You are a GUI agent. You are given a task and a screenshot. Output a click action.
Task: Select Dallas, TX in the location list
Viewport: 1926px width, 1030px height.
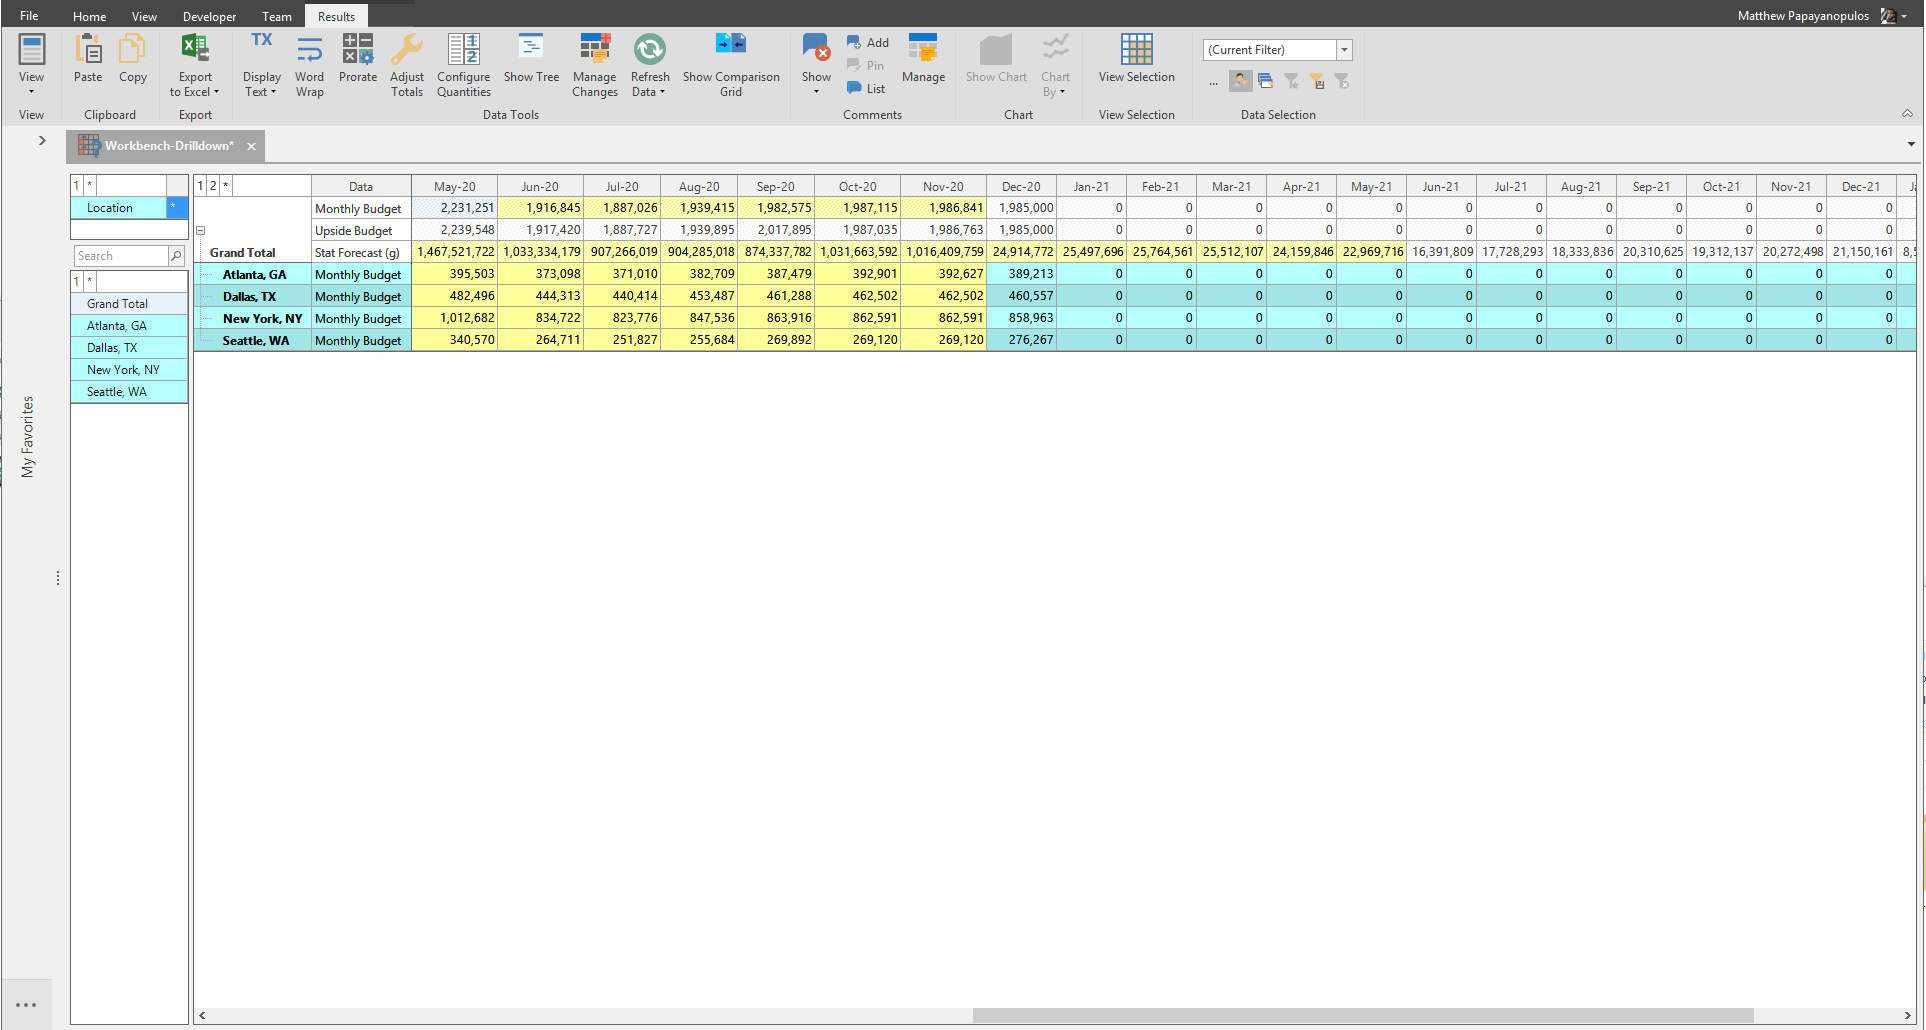(129, 348)
